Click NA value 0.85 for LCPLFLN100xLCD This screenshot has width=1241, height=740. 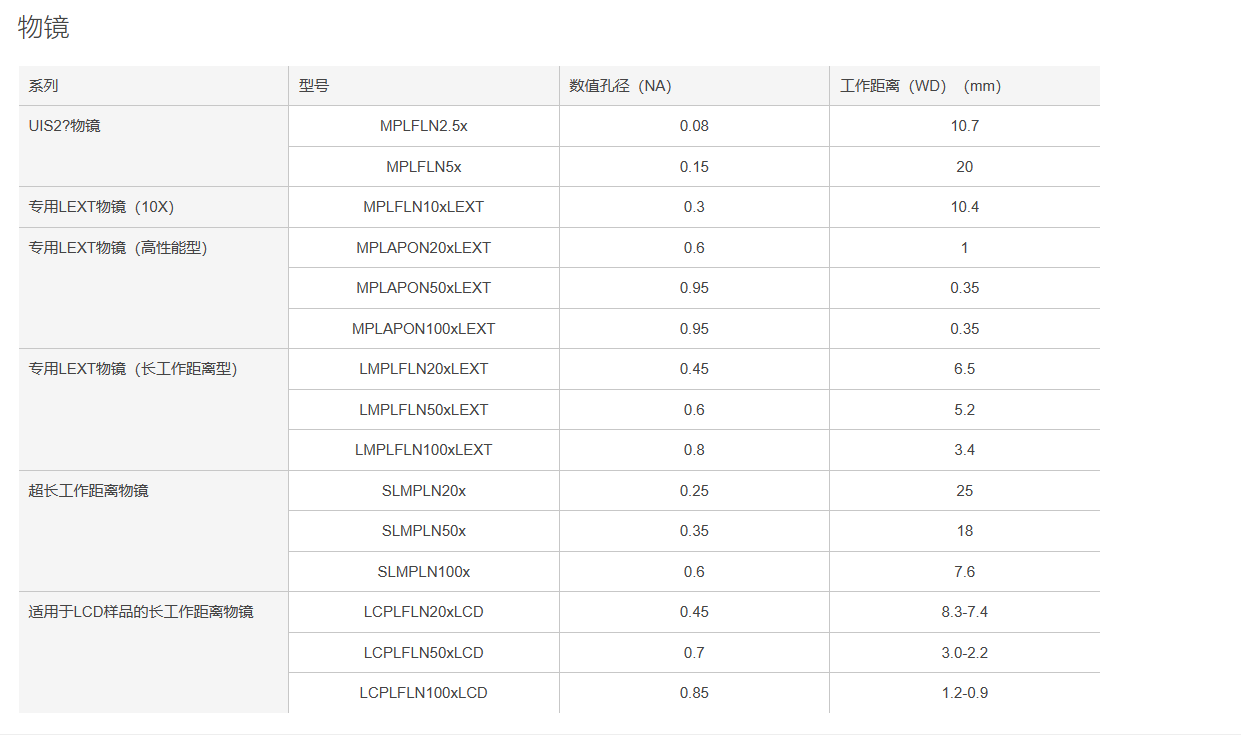click(x=694, y=693)
